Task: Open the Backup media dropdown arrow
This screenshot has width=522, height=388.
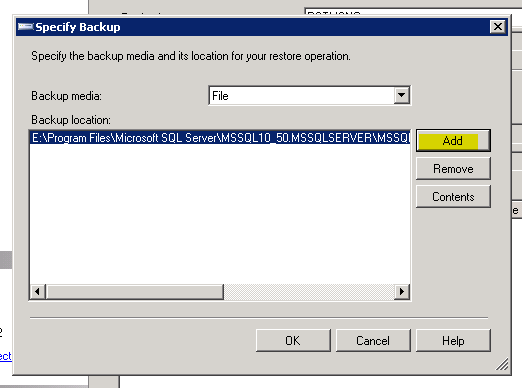Action: 402,96
